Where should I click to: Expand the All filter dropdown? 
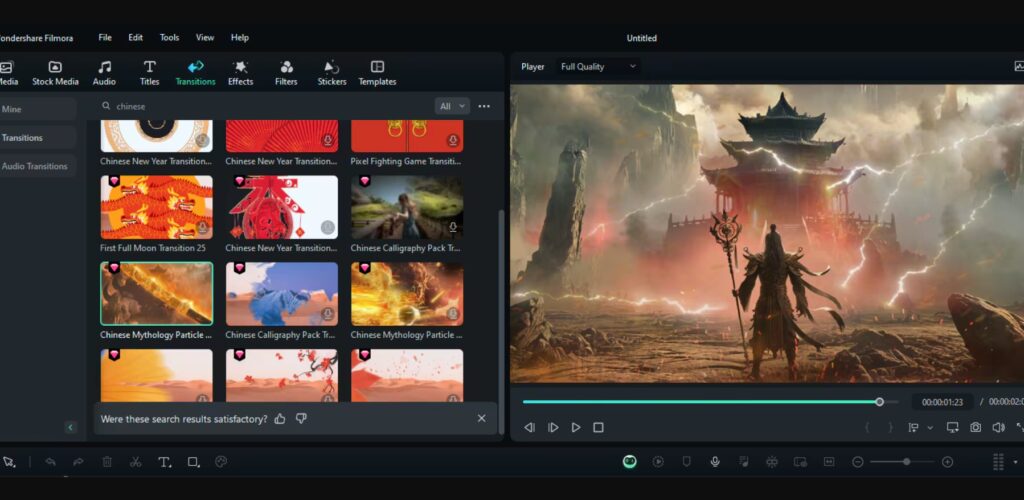pos(453,106)
